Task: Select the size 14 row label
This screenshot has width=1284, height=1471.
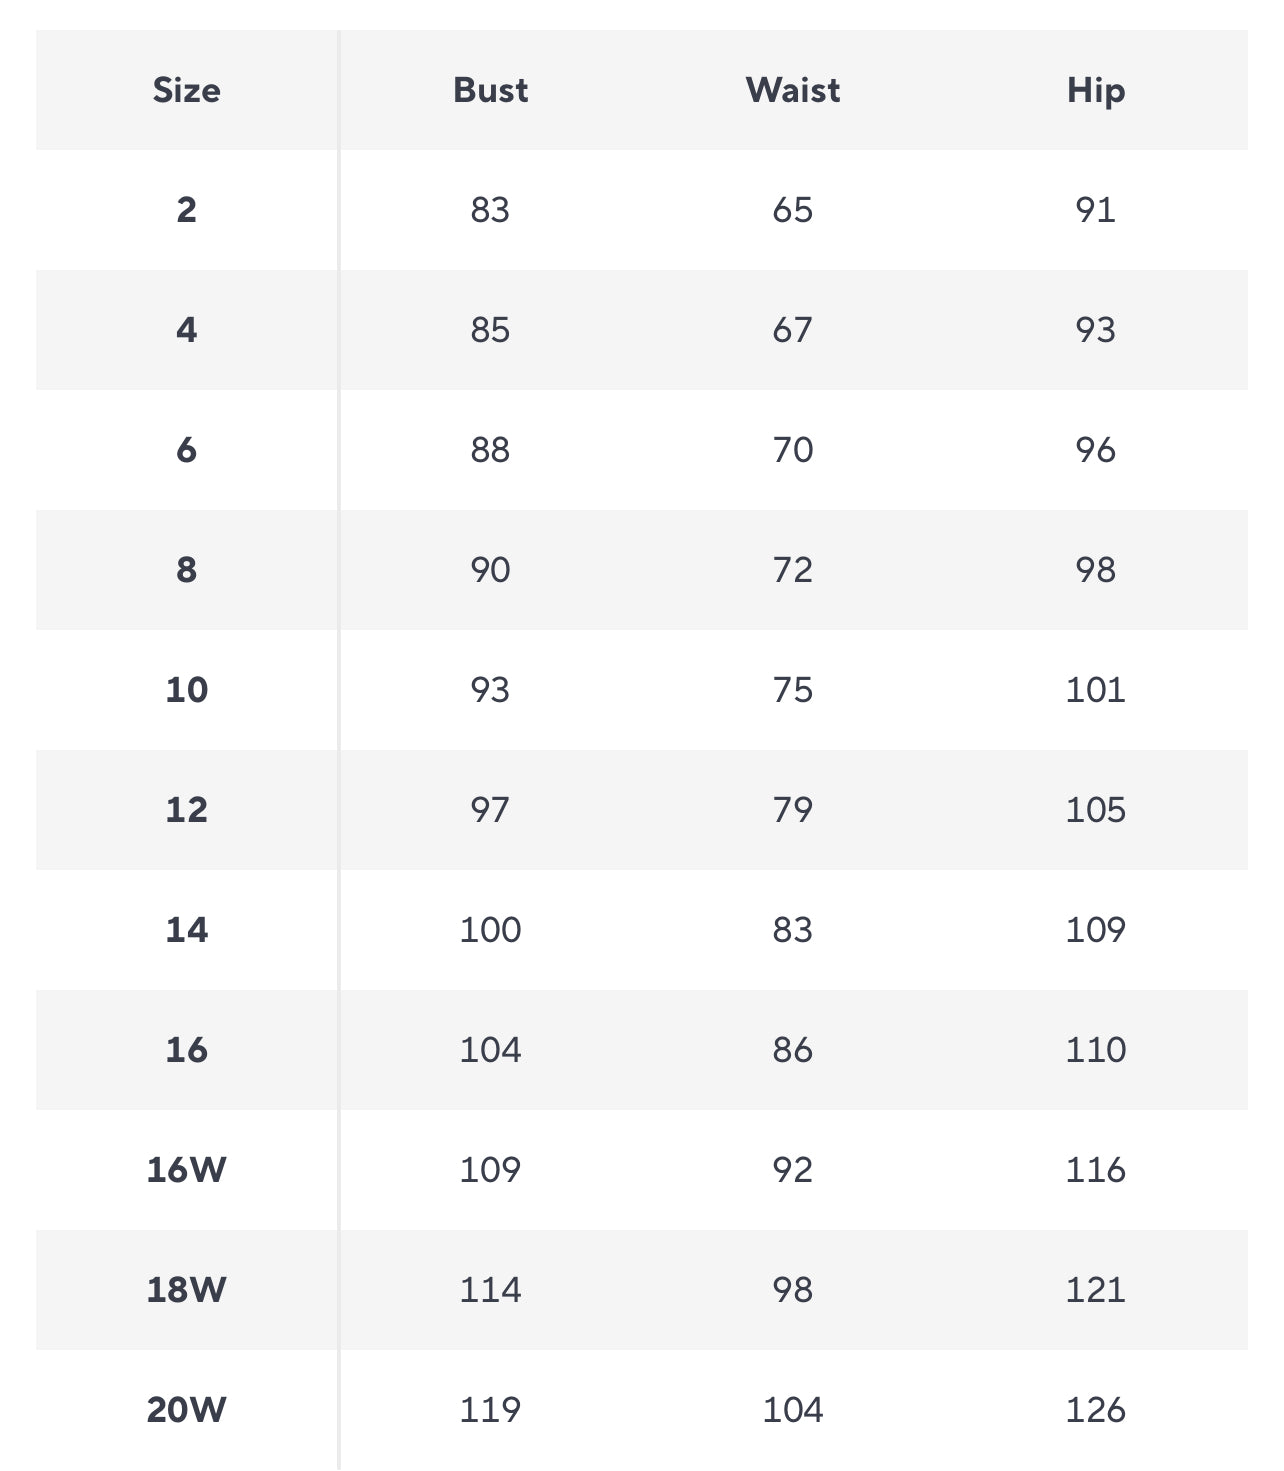Action: coord(187,930)
